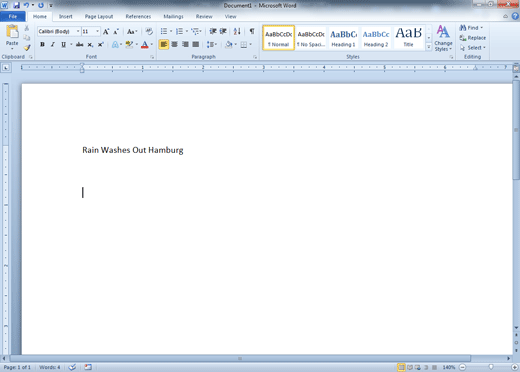Select Align Text Right
The width and height of the screenshot is (520, 372).
(x=185, y=44)
